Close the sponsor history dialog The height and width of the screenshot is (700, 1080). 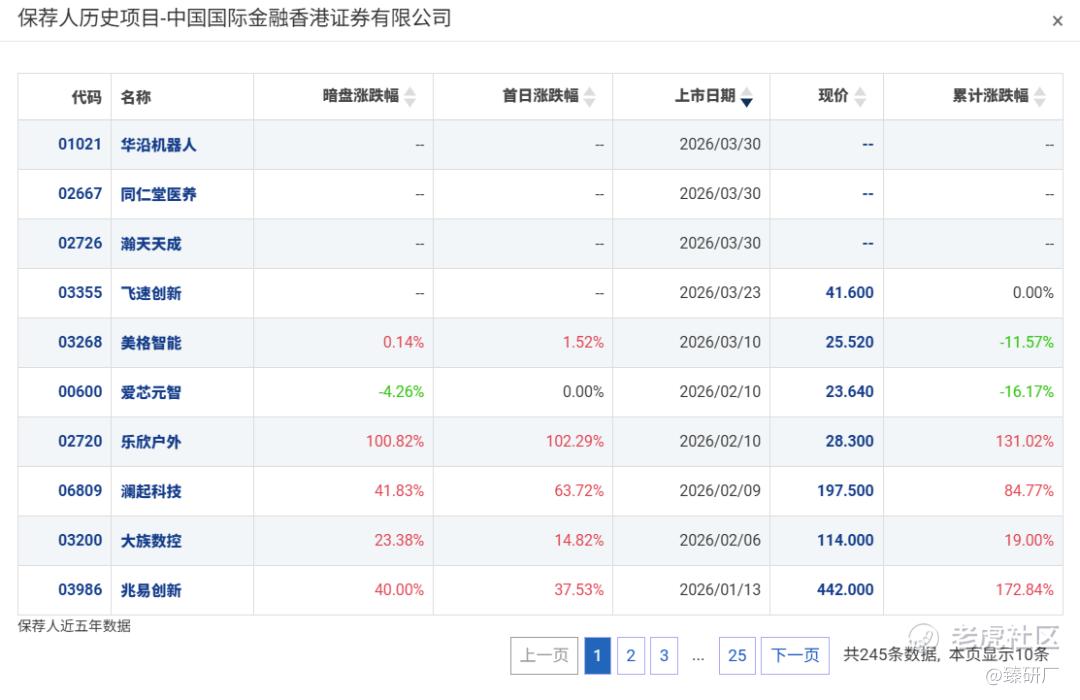(1057, 21)
